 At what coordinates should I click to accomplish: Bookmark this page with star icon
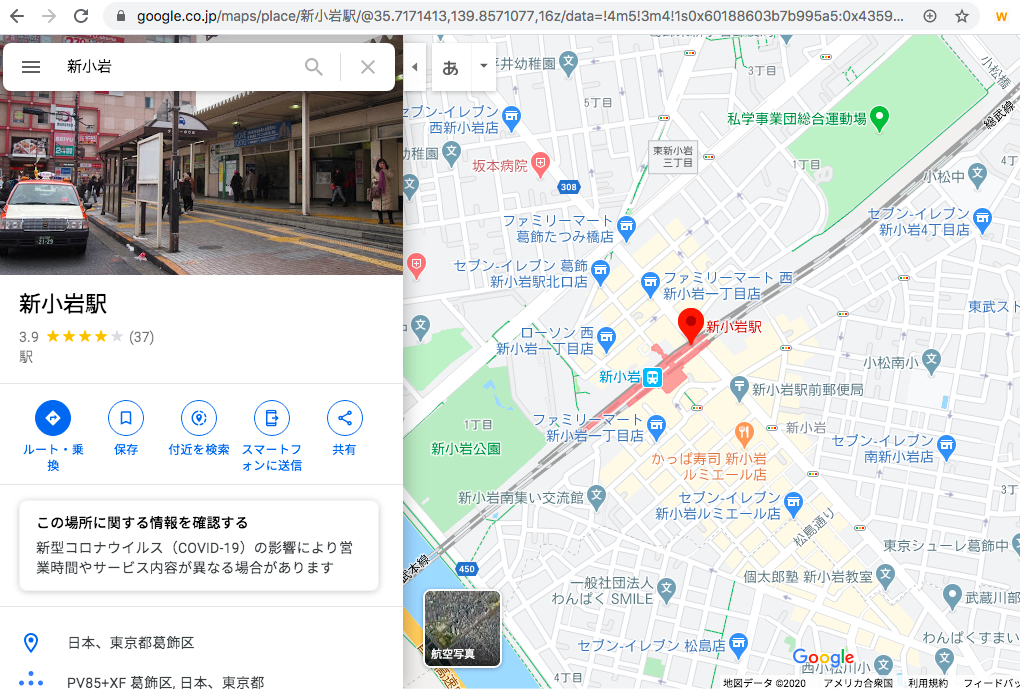(x=962, y=16)
